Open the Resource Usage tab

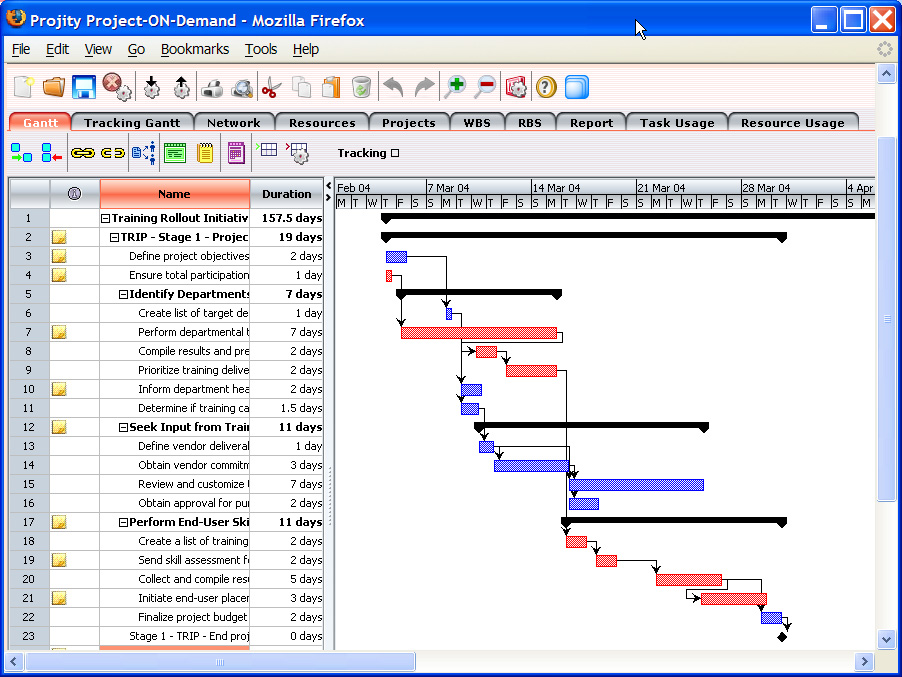(x=793, y=123)
